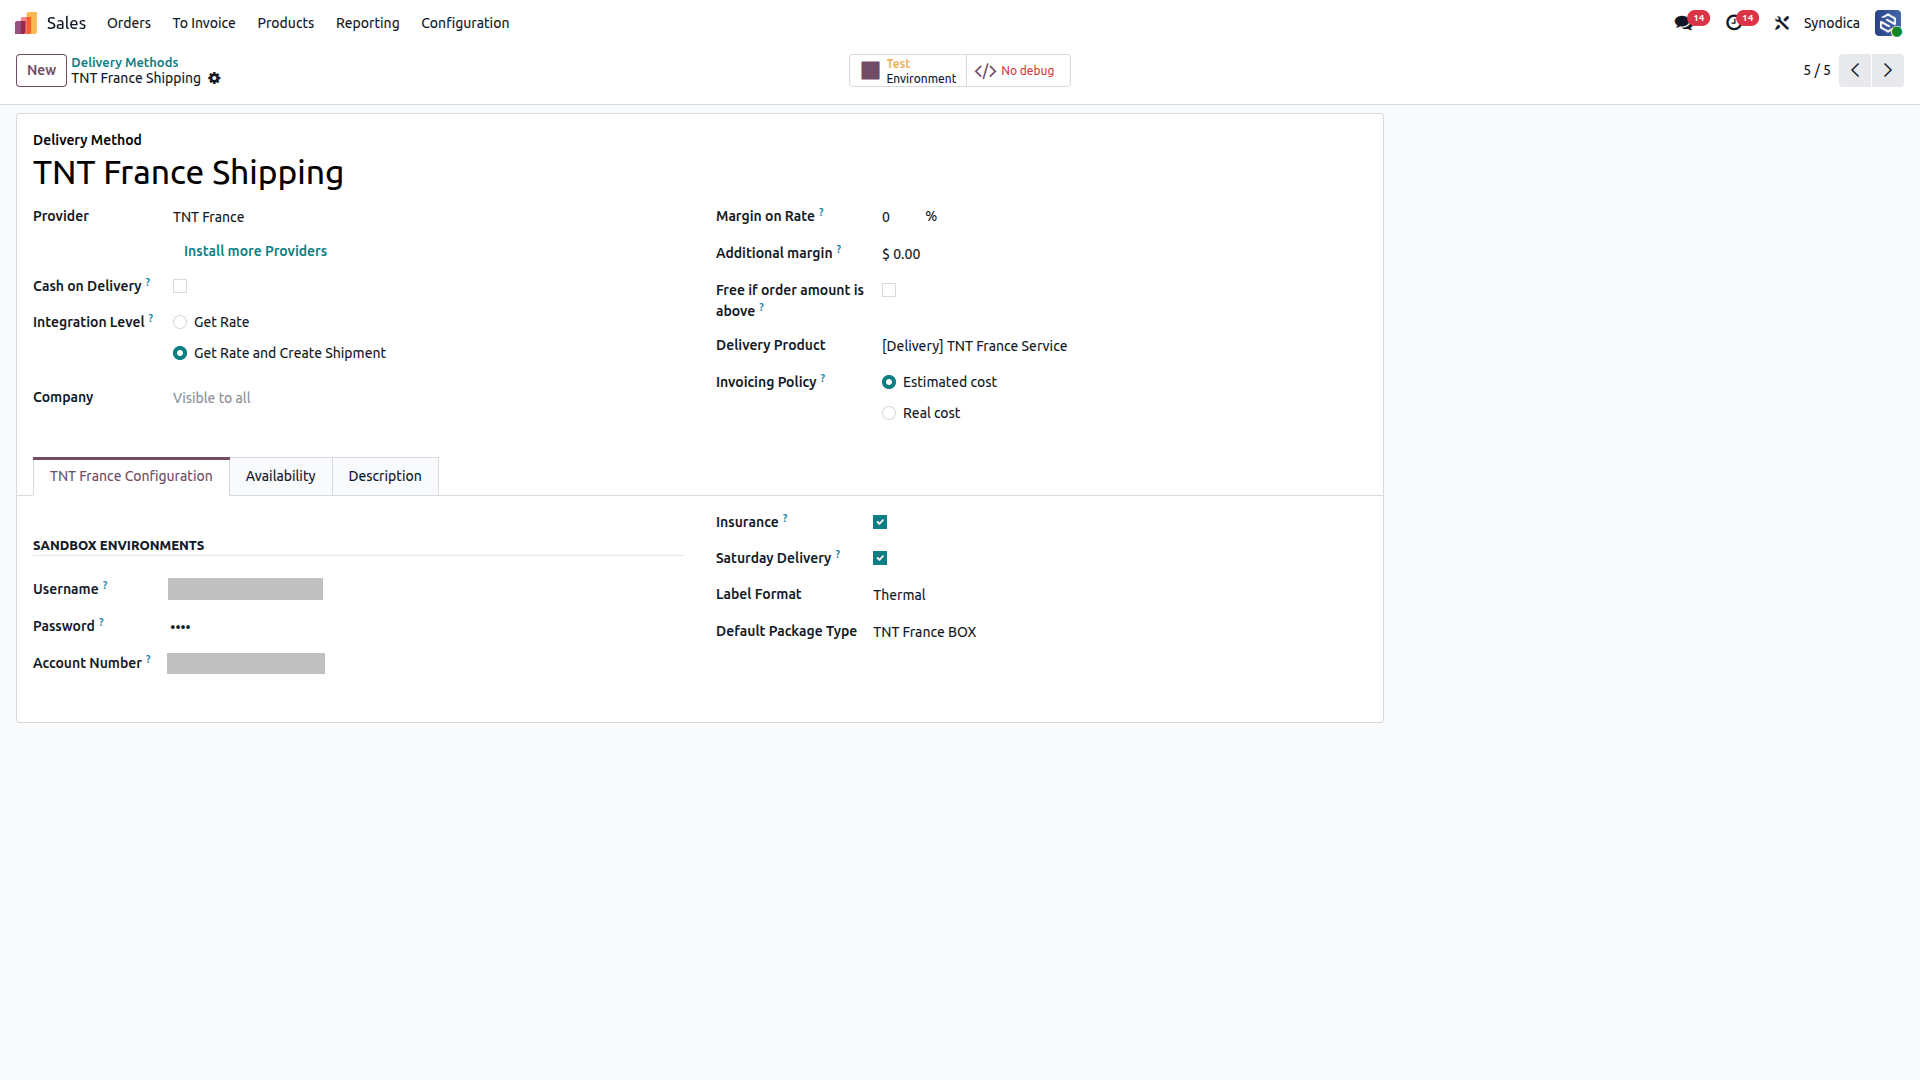Open Cash on Delivery help tooltip
Screen dimensions: 1920x1080
[148, 281]
